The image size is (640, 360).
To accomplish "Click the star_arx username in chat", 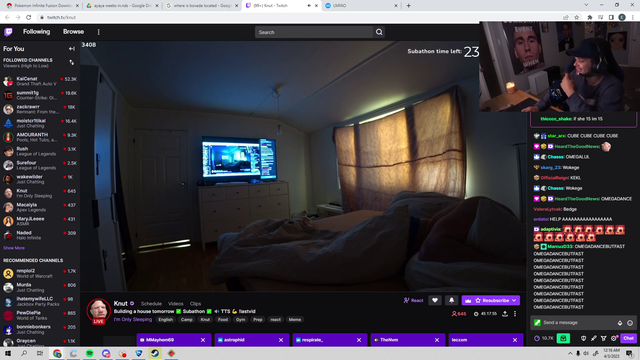I will point(556,136).
